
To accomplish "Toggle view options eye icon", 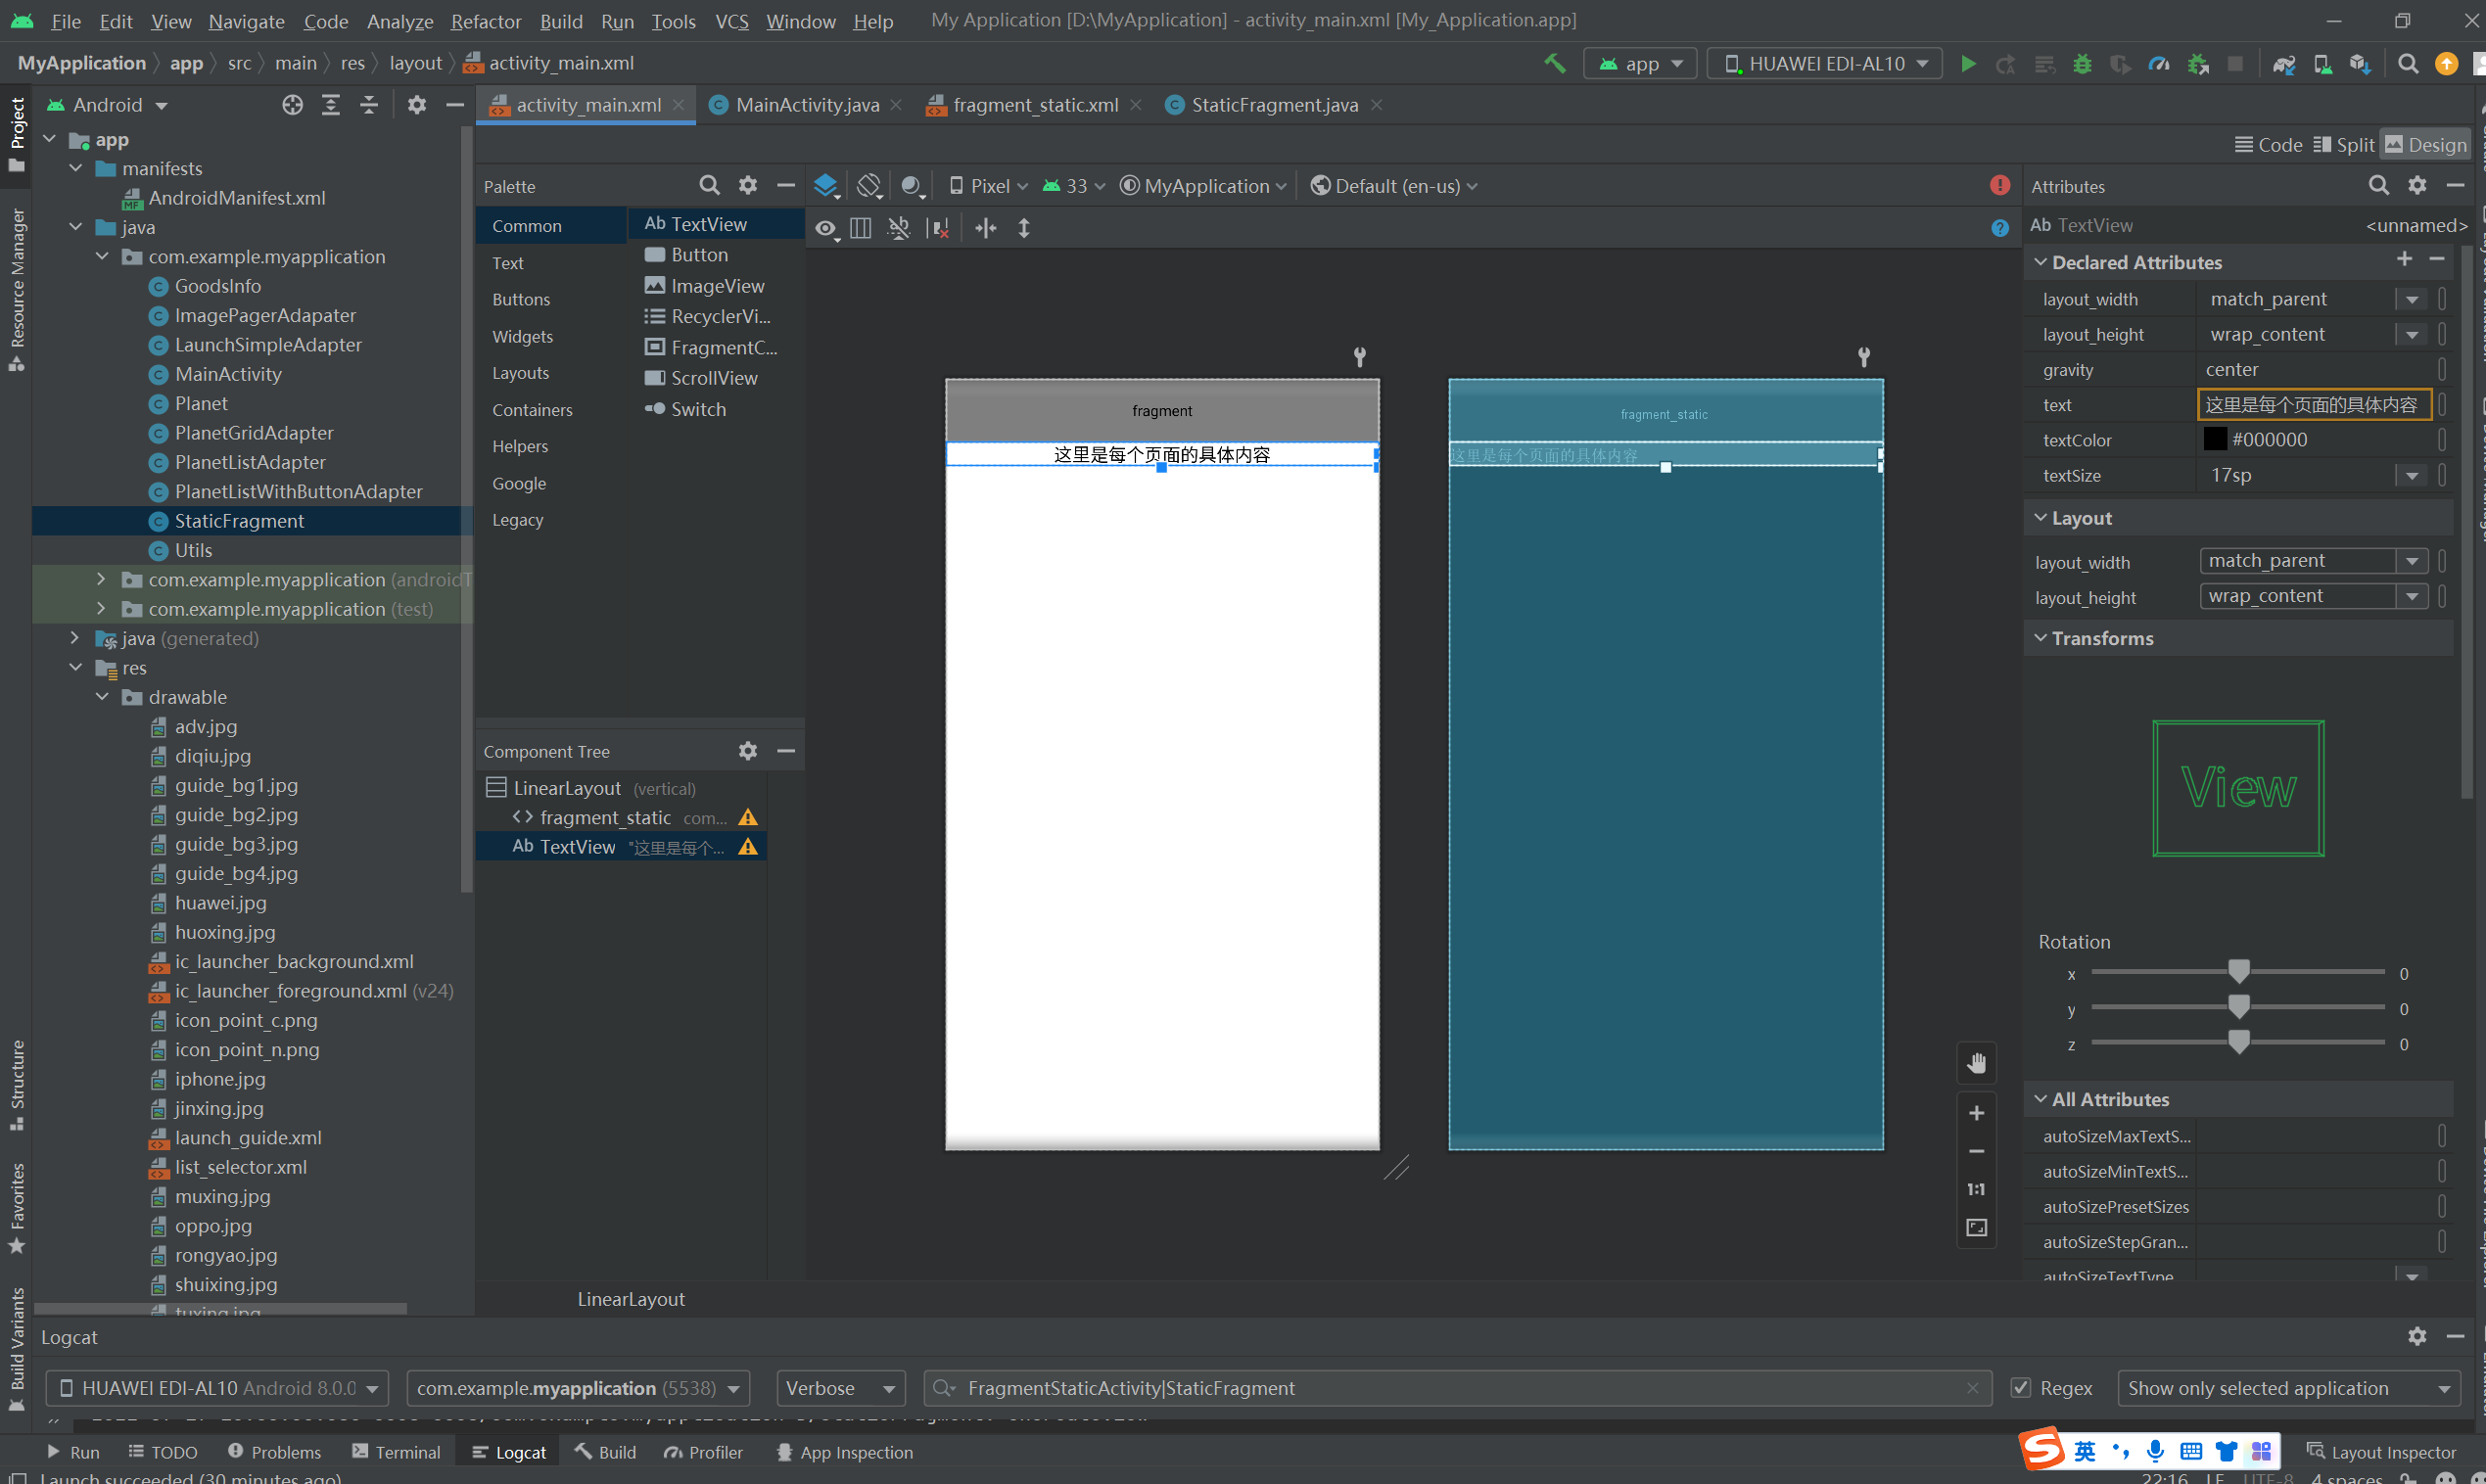I will (x=825, y=229).
